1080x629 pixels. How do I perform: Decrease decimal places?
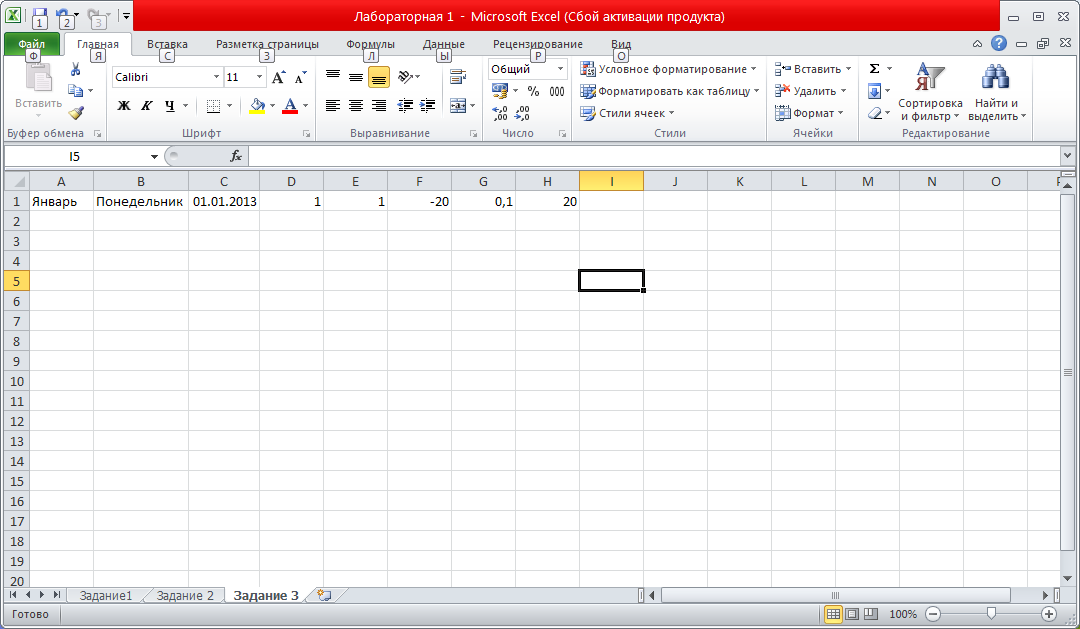tap(522, 113)
